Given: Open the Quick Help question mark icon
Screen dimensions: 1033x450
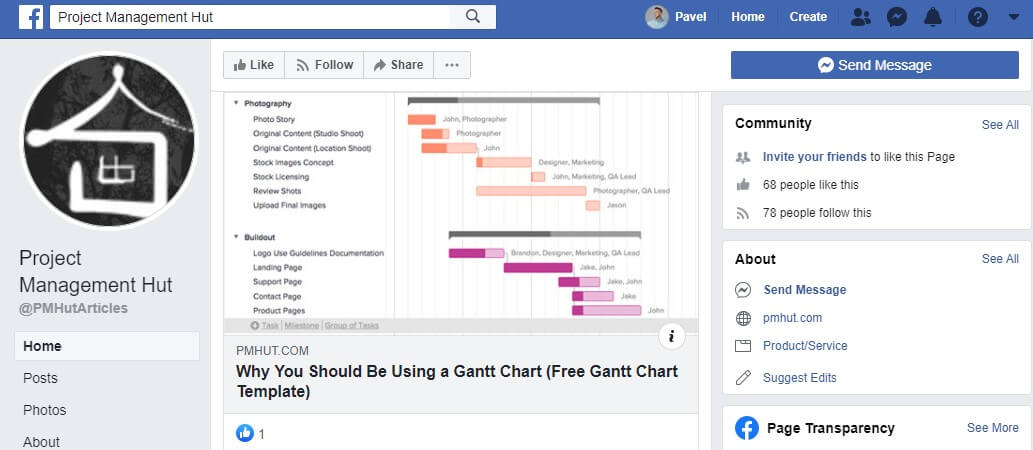Looking at the screenshot, I should click(x=978, y=17).
